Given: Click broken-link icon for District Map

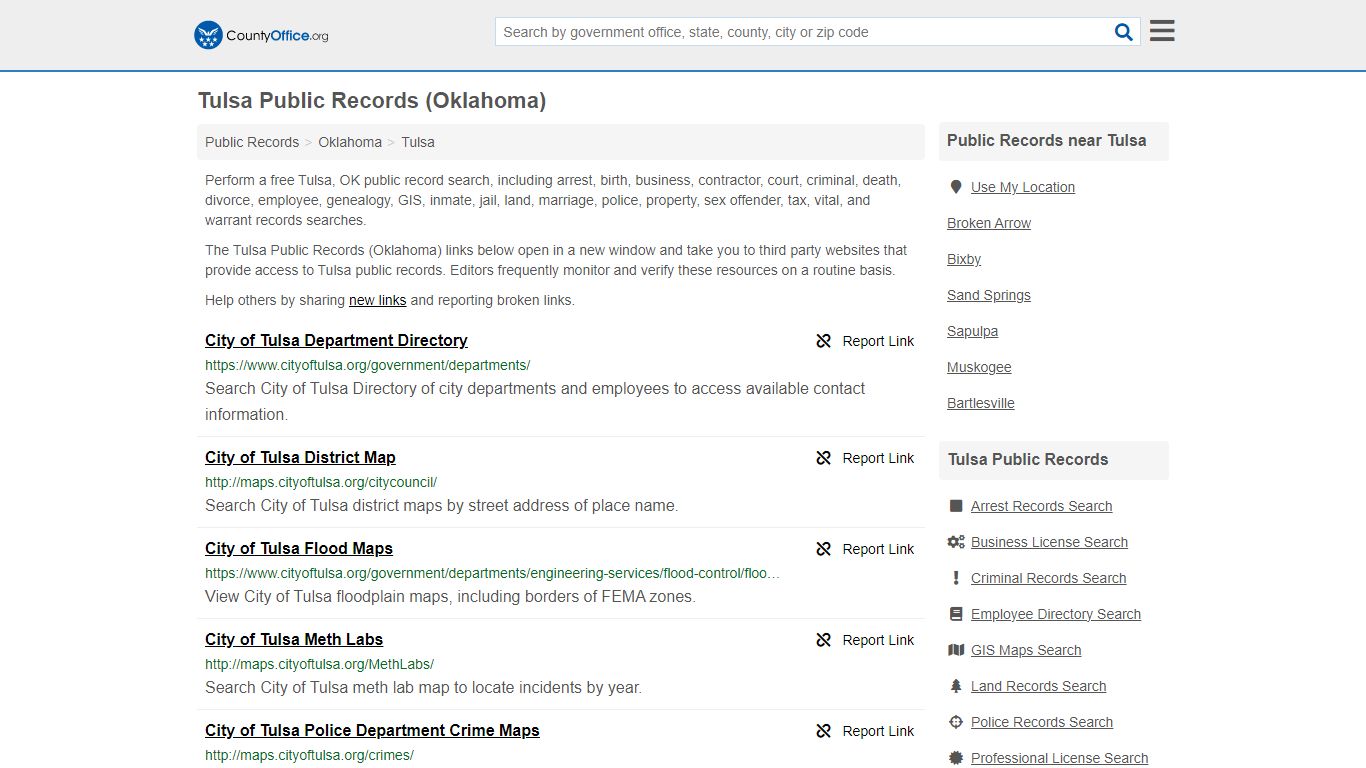Looking at the screenshot, I should tap(824, 458).
